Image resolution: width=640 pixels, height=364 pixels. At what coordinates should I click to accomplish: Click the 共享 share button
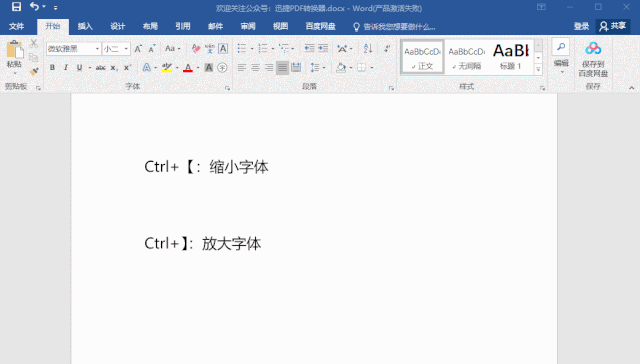click(x=613, y=27)
